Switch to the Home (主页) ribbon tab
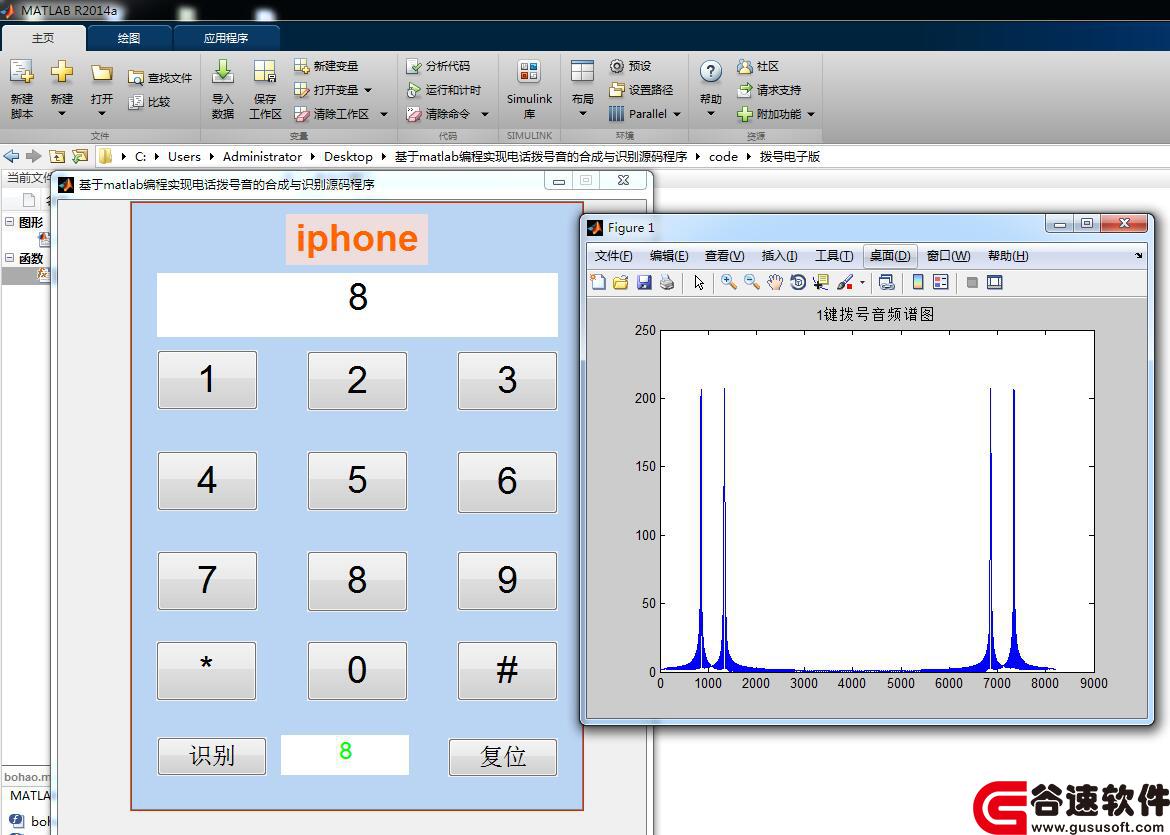Viewport: 1170px width, 835px height. coord(43,38)
